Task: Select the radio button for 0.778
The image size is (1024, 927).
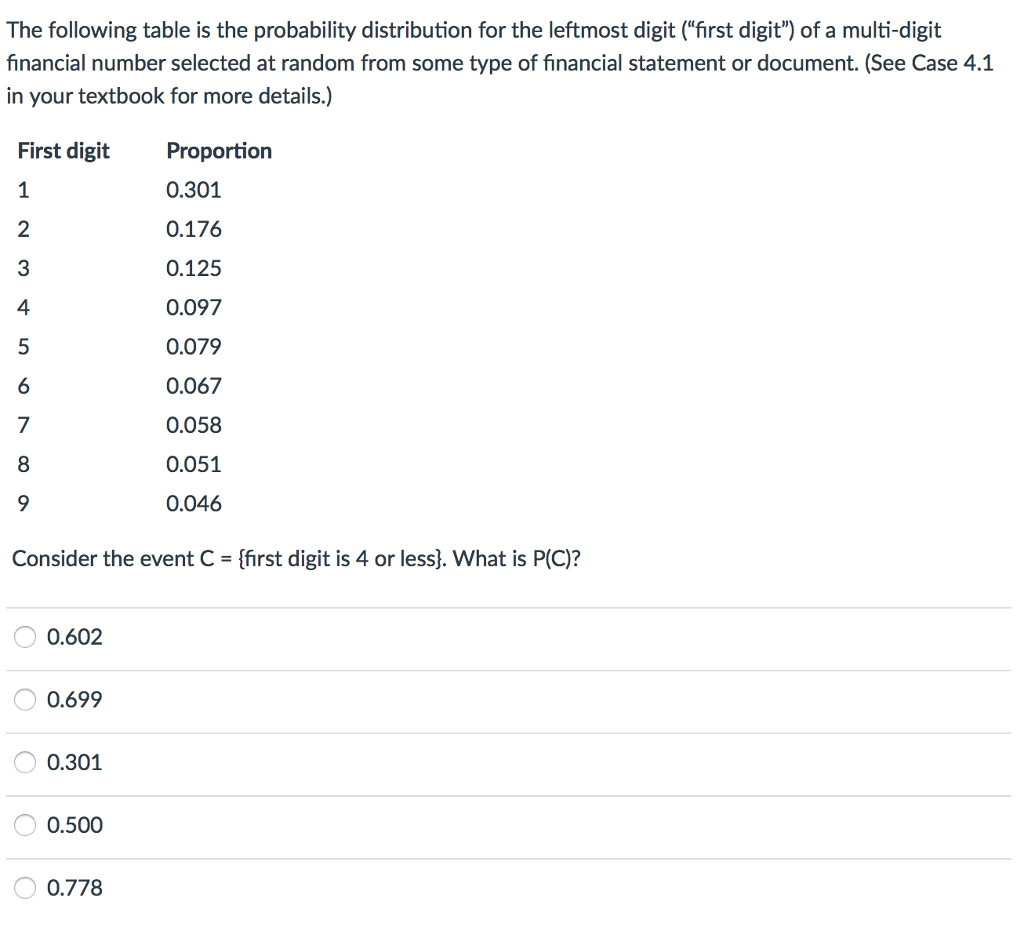Action: click(25, 887)
